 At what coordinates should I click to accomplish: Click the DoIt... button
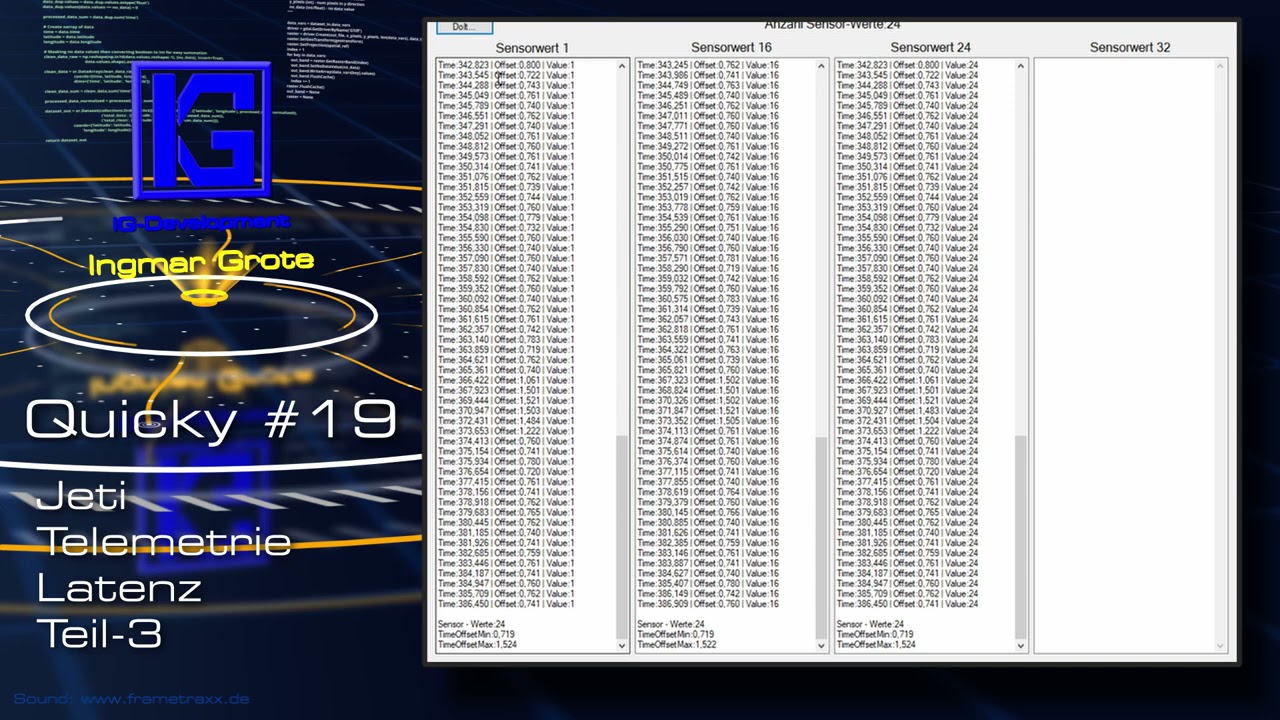pyautogui.click(x=464, y=27)
